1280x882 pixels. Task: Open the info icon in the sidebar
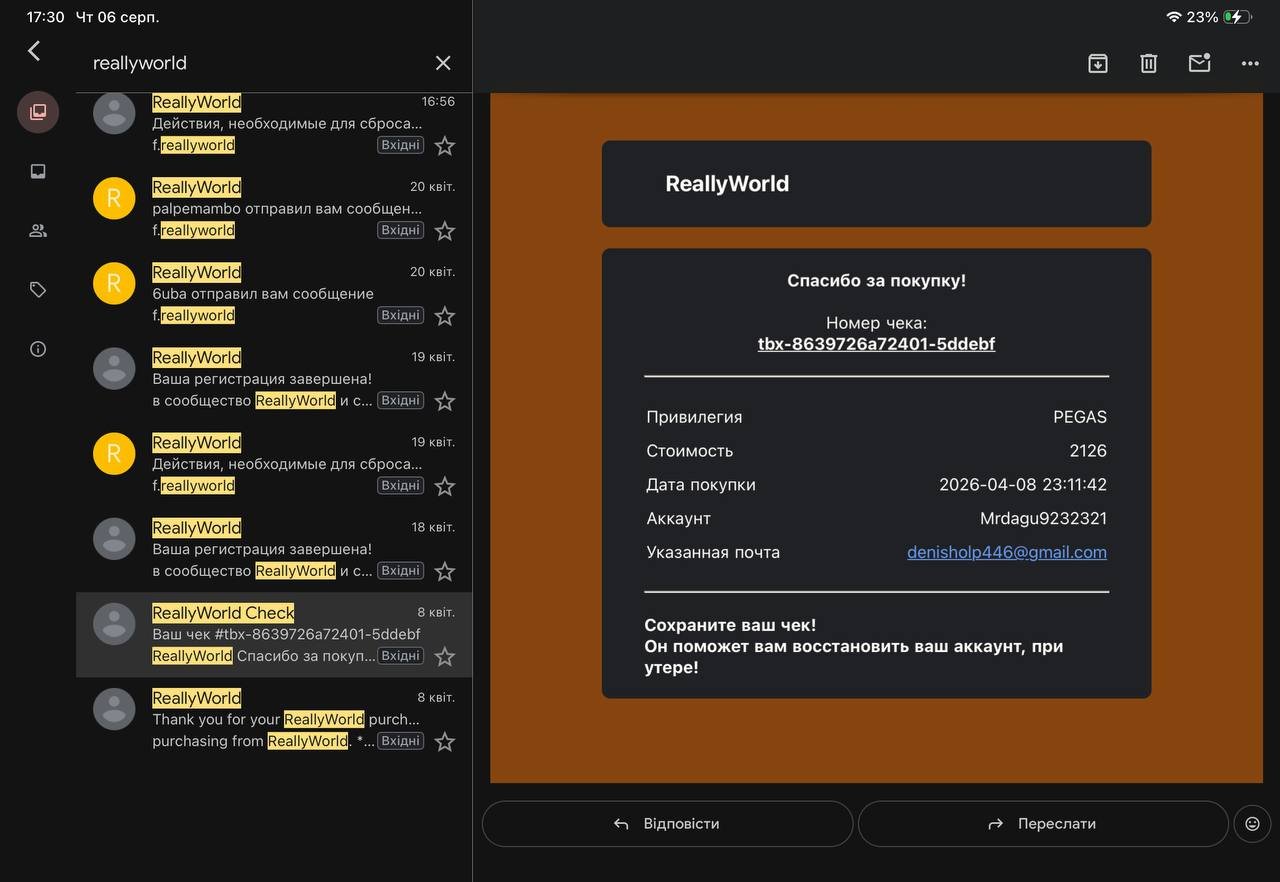point(38,349)
